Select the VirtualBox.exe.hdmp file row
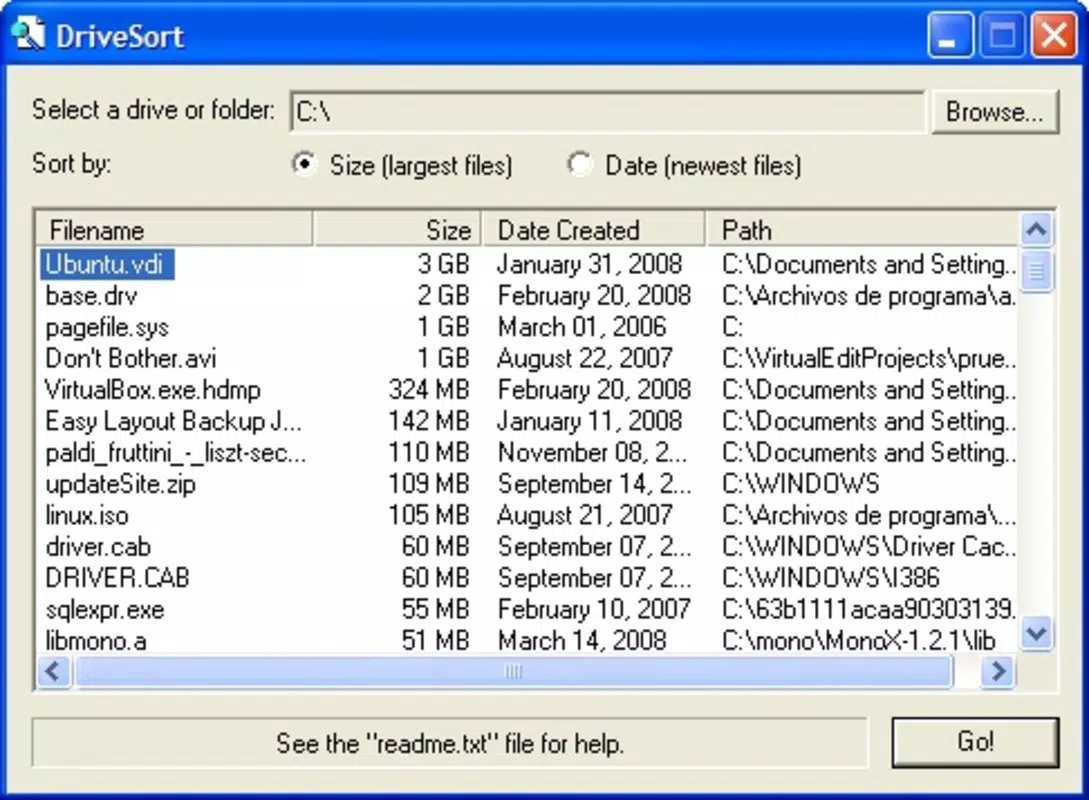Viewport: 1089px width, 800px height. [x=526, y=390]
